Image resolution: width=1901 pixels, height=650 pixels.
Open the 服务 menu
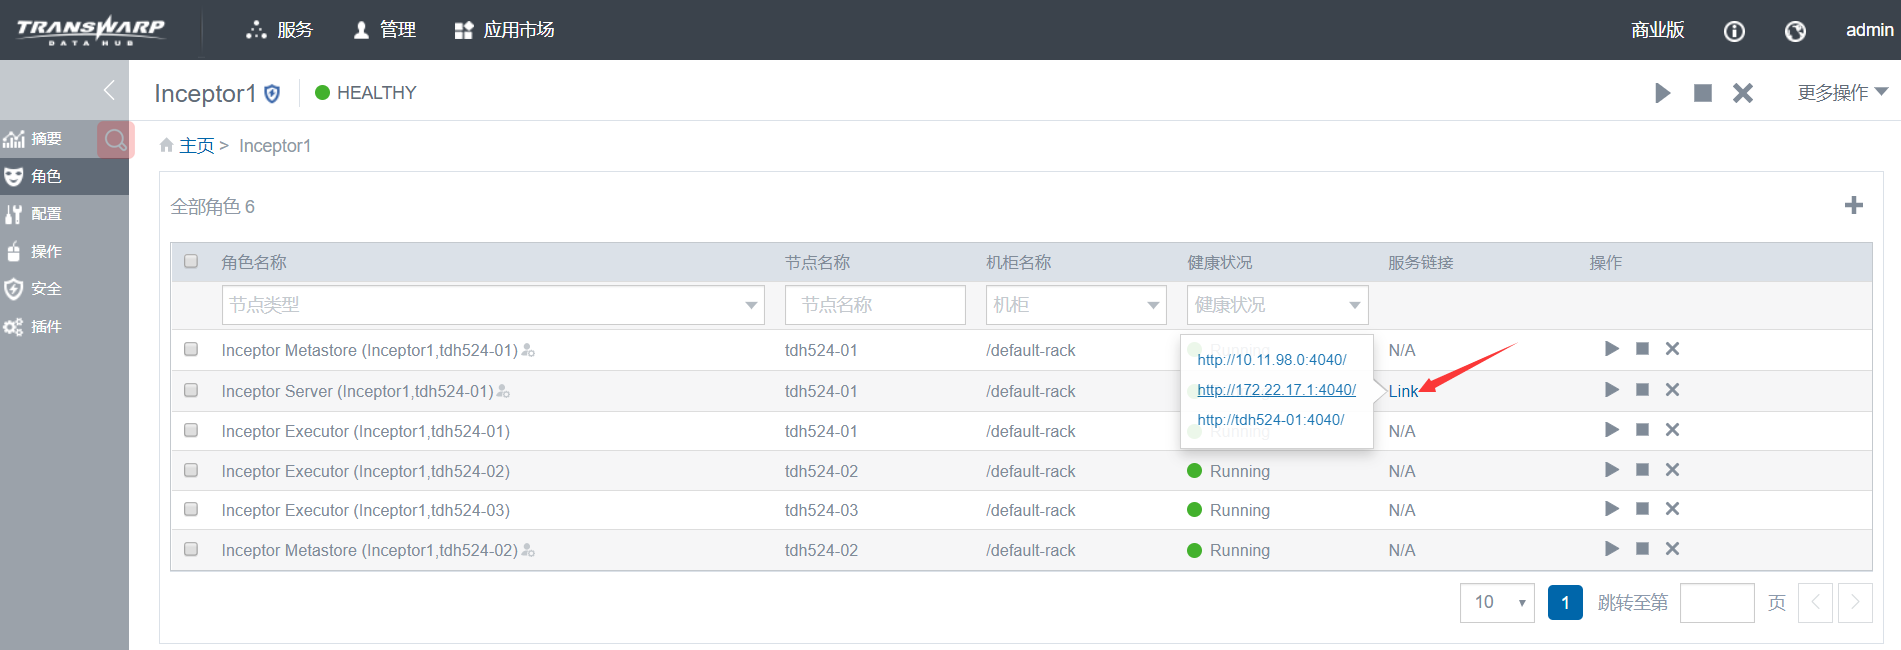[280, 30]
